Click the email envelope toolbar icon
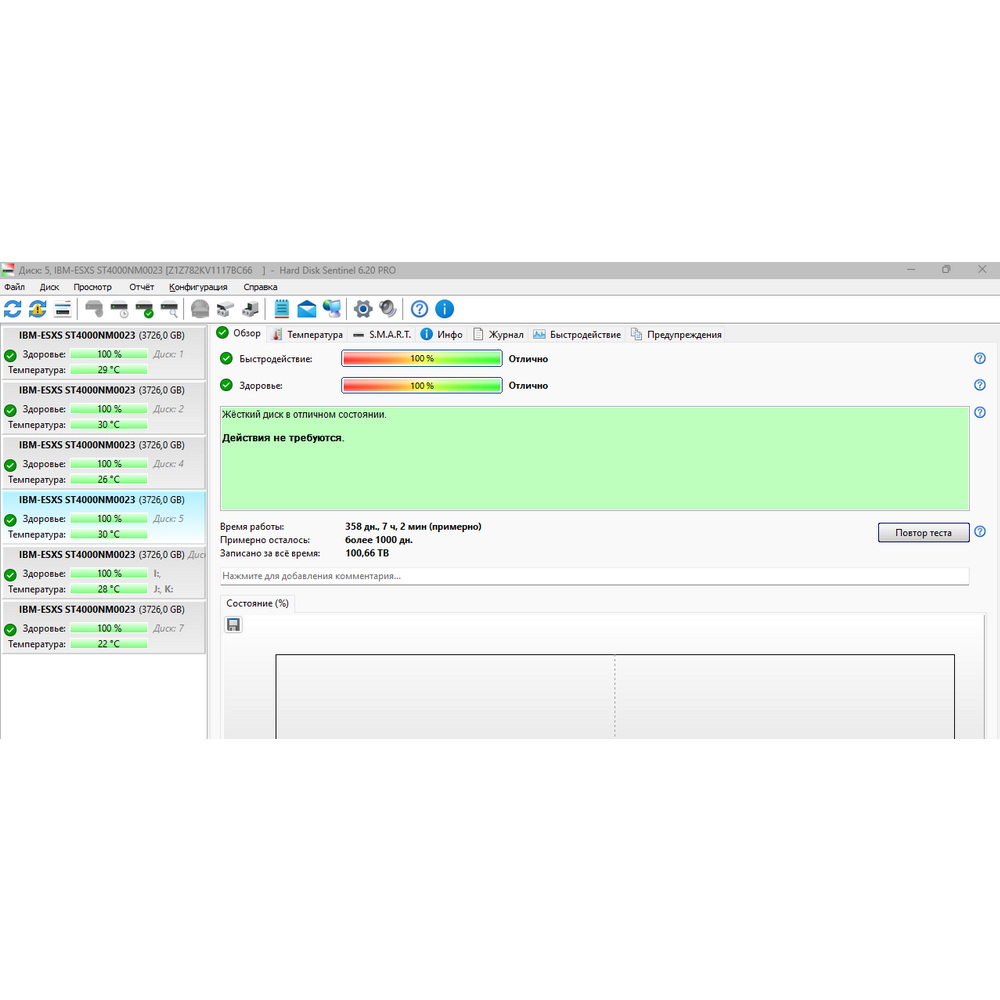Screen dimensions: 1000x1000 pos(307,309)
